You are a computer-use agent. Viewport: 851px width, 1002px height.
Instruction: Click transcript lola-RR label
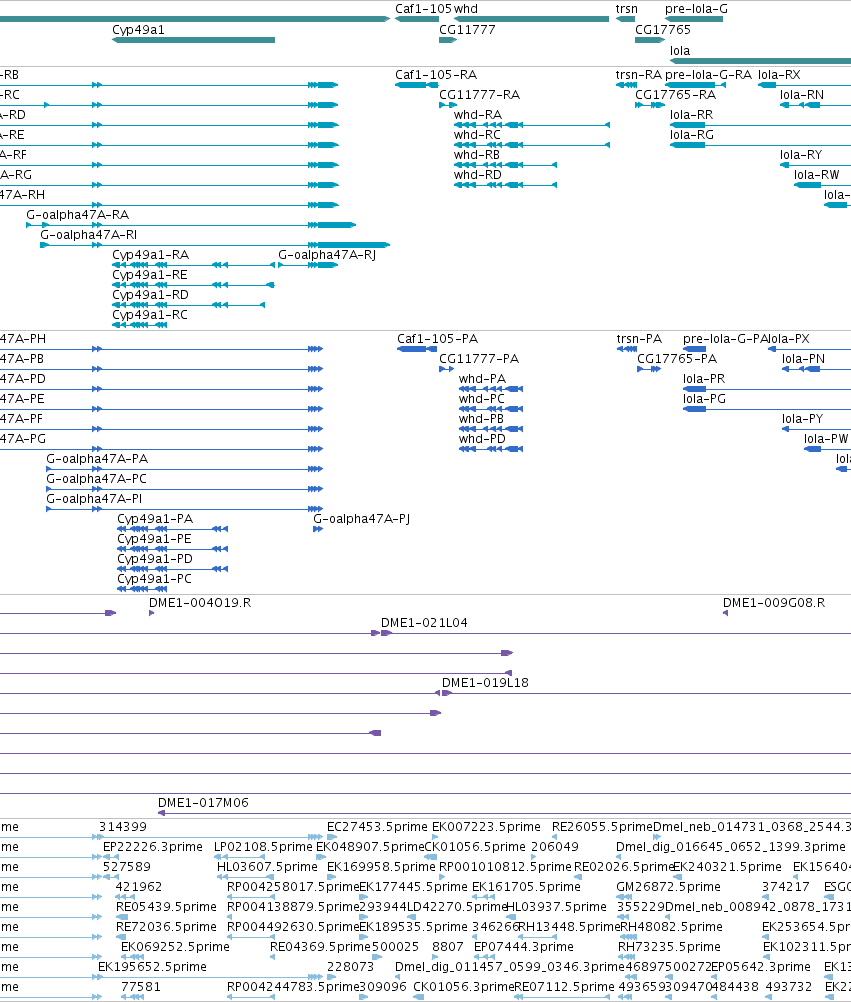(x=691, y=115)
